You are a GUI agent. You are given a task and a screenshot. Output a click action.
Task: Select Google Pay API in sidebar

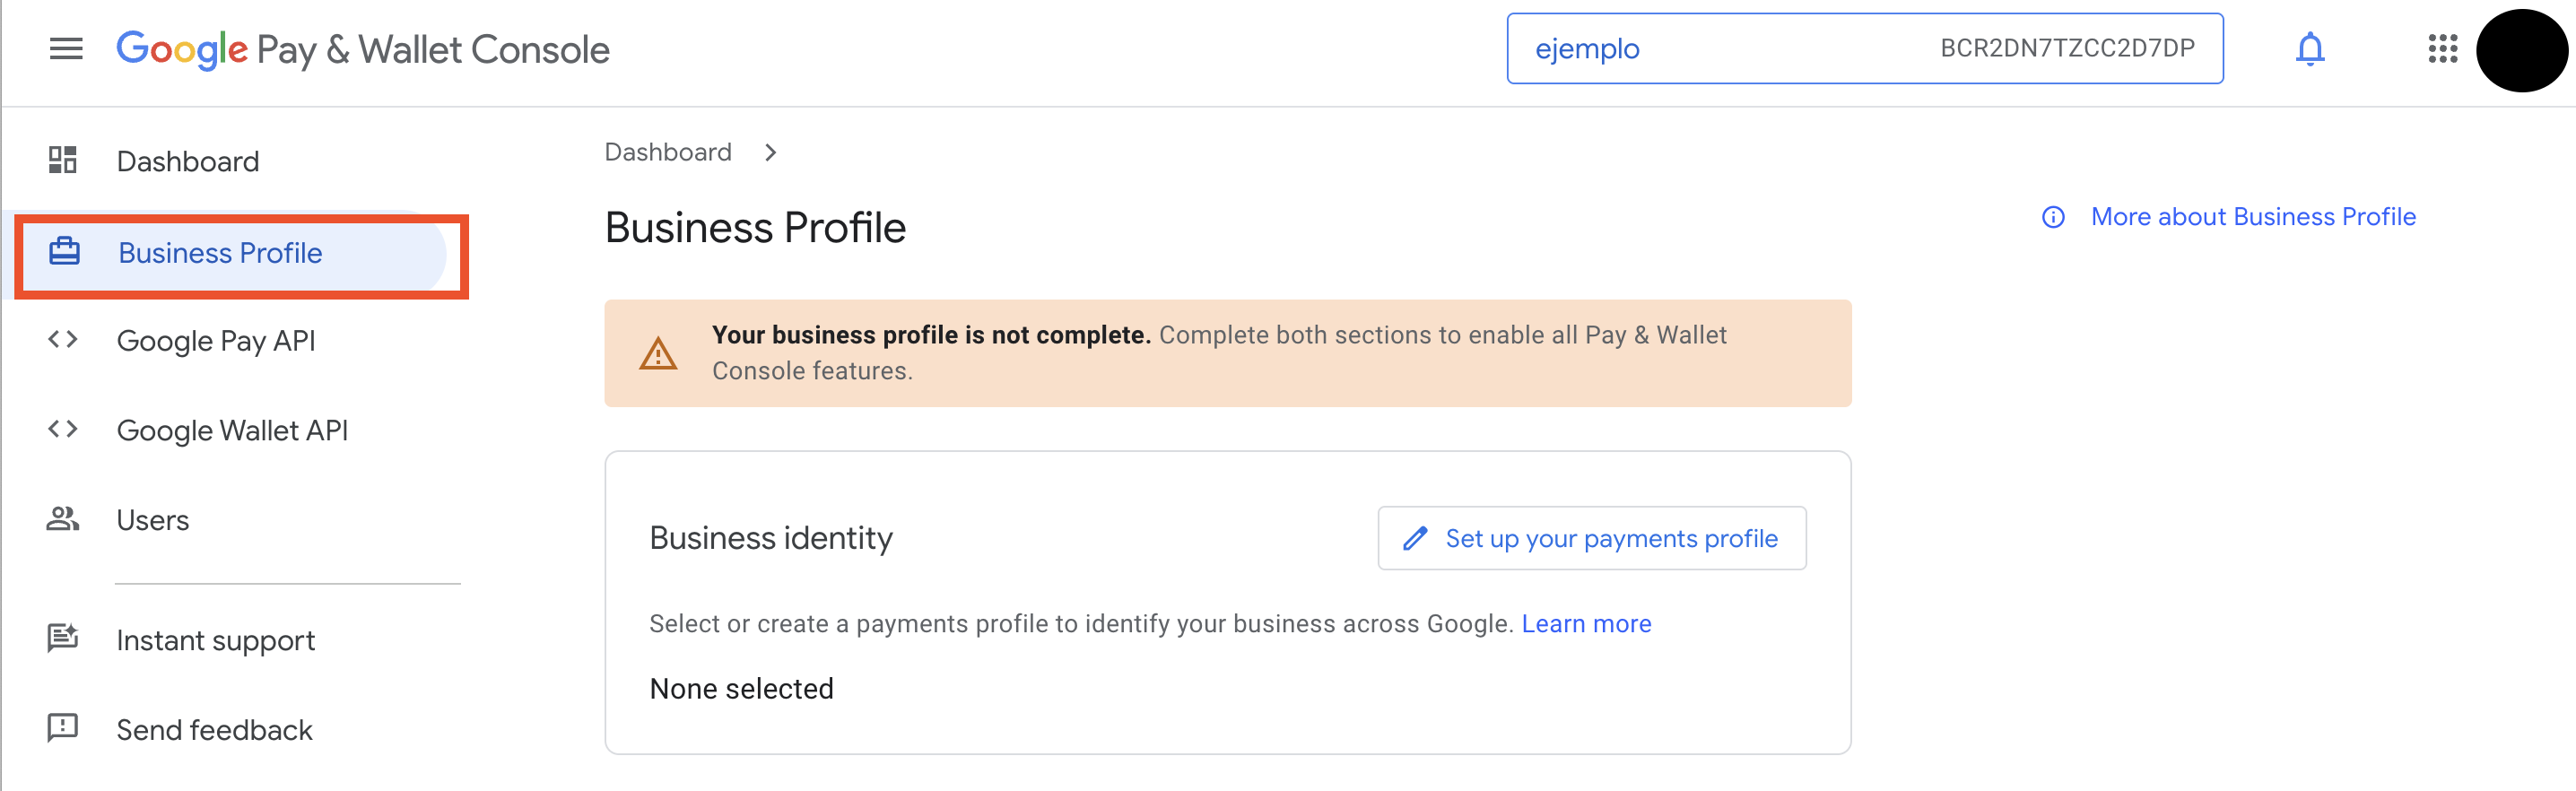tap(216, 341)
